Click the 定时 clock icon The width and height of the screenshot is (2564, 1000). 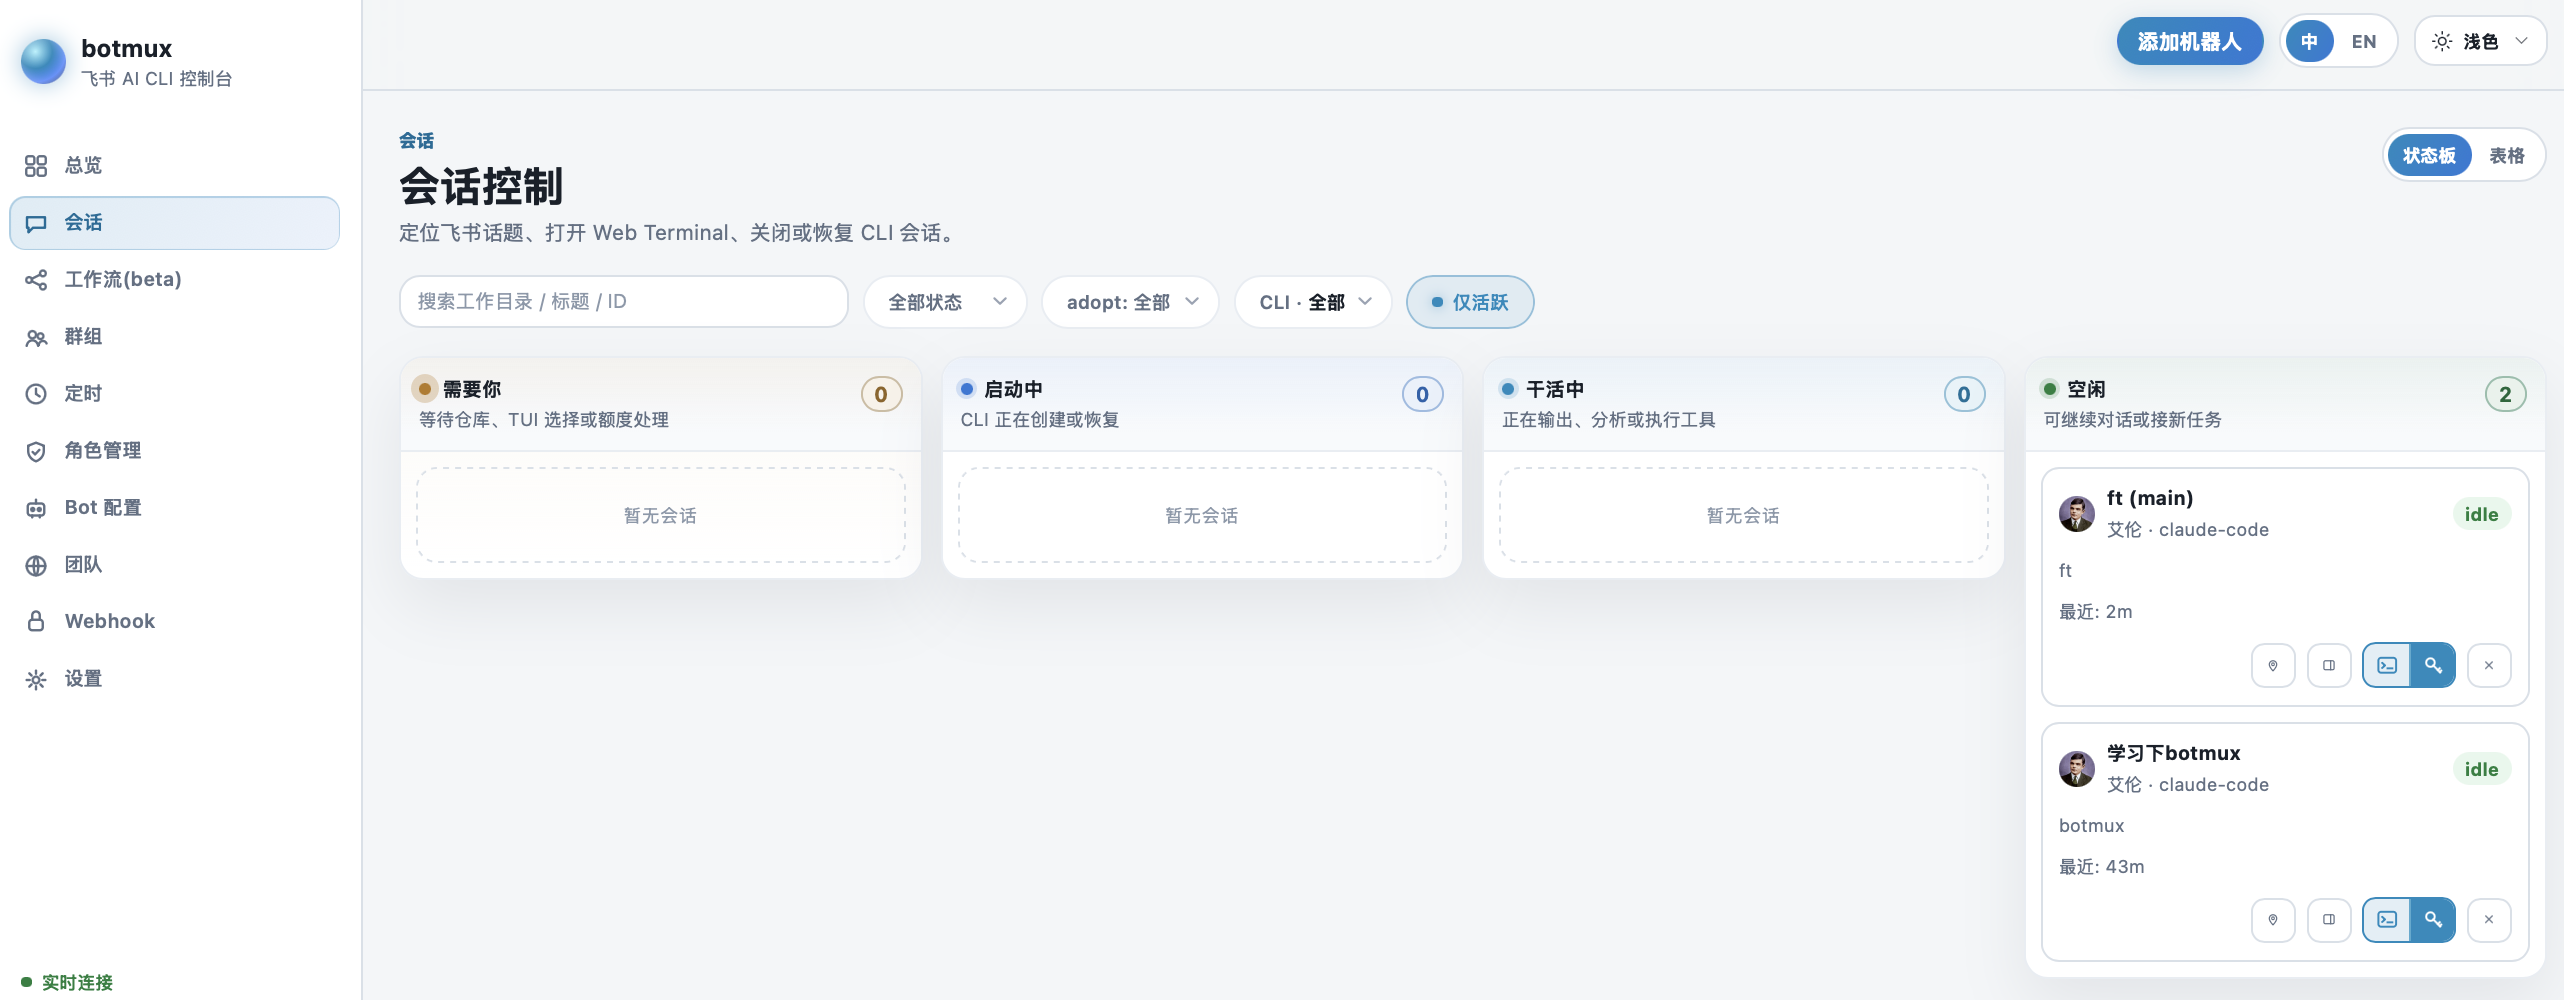[36, 394]
